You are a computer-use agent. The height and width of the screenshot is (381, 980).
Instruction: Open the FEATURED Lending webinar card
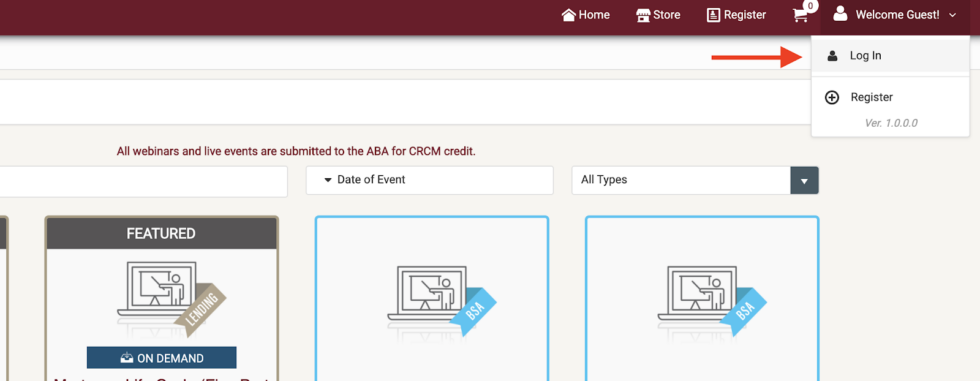tap(161, 299)
